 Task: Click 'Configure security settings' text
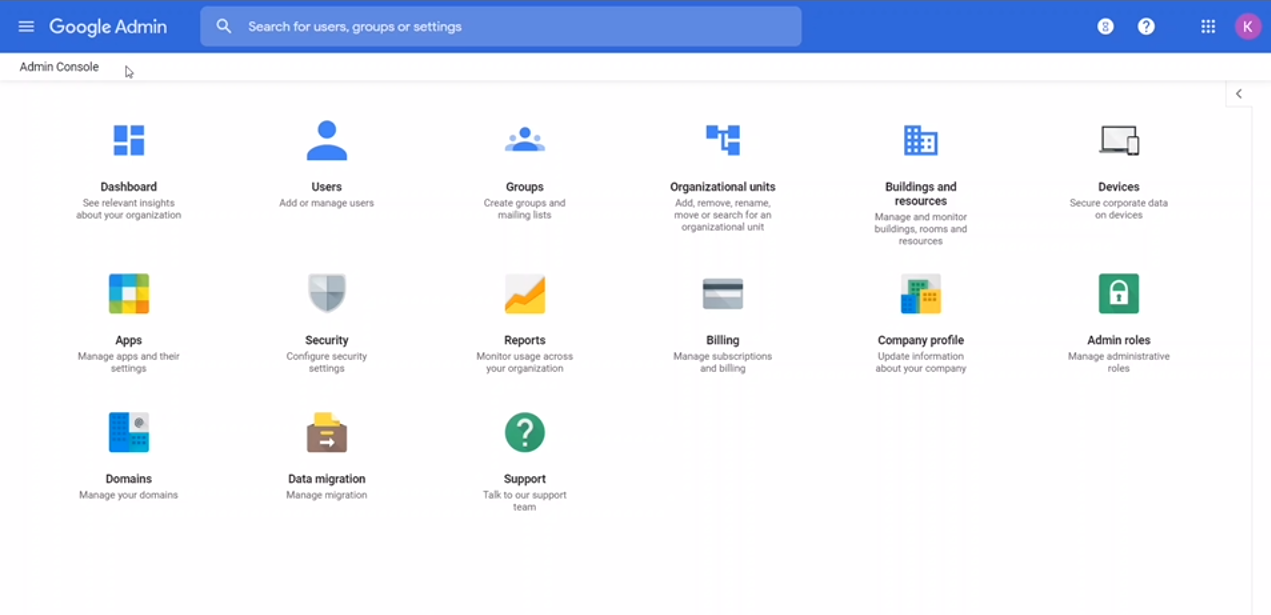coord(327,362)
